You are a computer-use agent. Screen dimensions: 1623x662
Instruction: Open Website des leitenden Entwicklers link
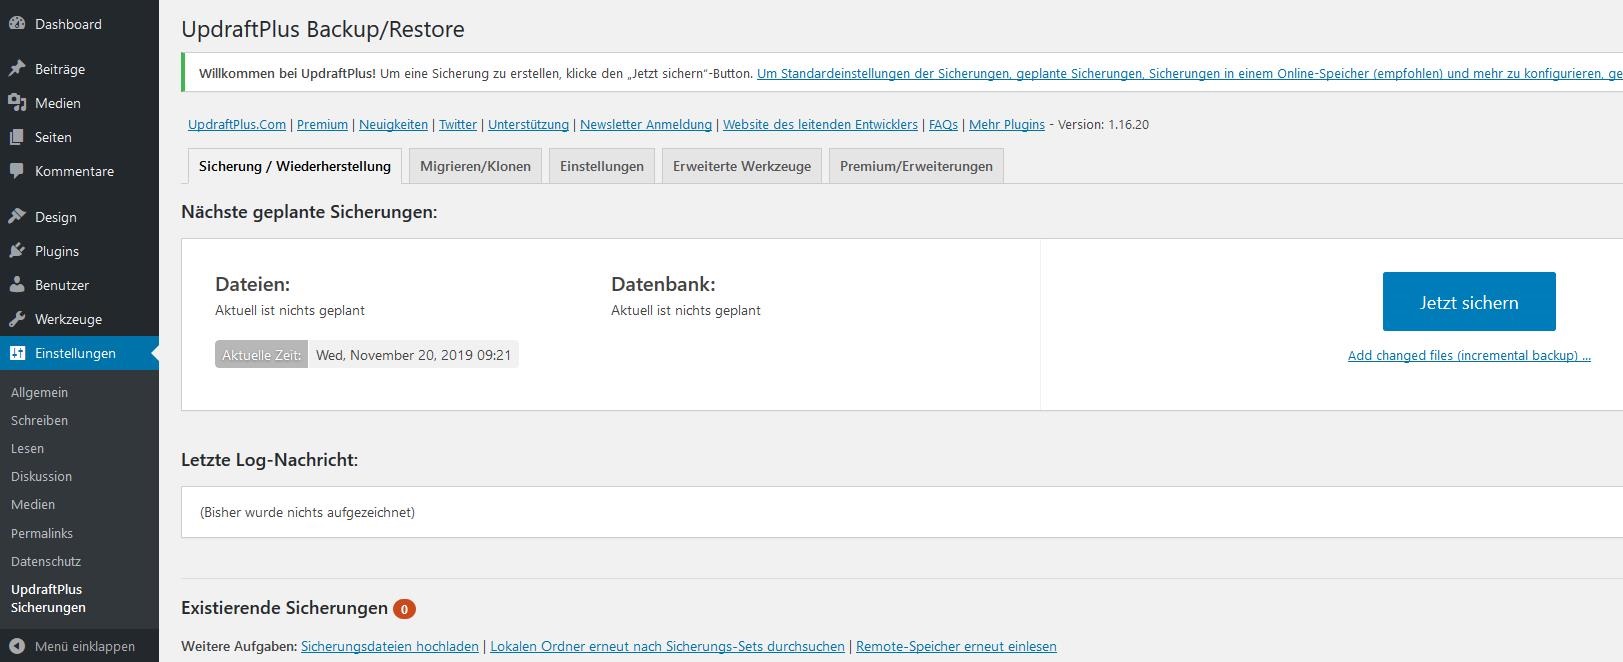(820, 124)
